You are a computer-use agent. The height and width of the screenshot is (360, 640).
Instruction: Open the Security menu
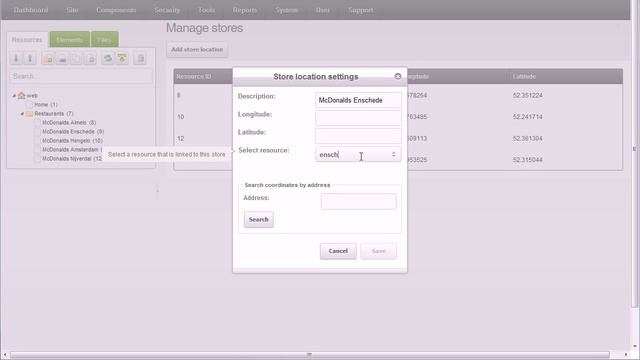(167, 10)
